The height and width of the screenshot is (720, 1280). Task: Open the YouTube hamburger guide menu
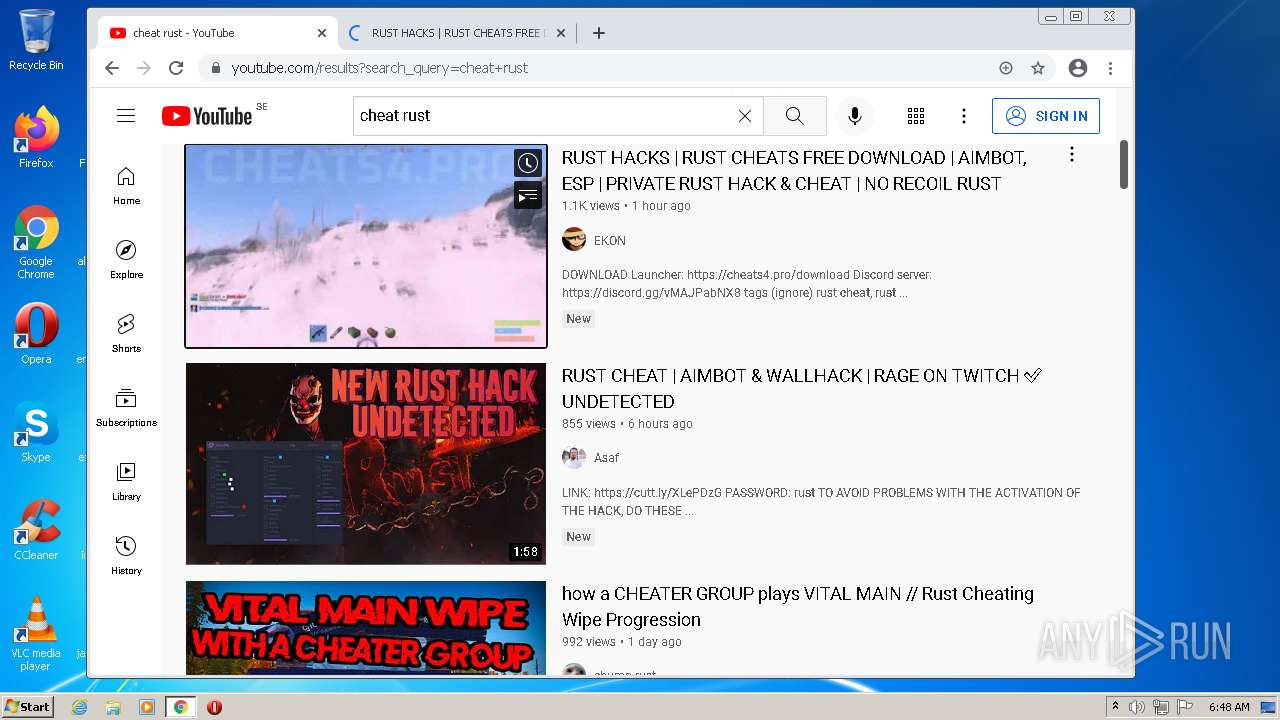pos(126,116)
